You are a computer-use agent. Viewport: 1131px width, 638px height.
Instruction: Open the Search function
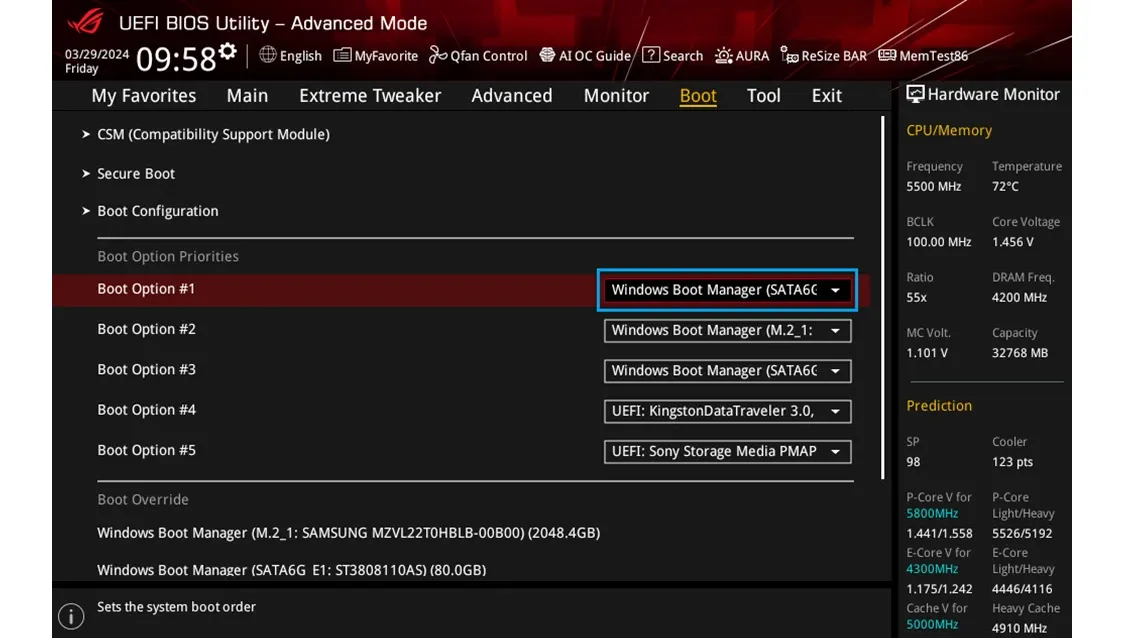click(x=682, y=56)
